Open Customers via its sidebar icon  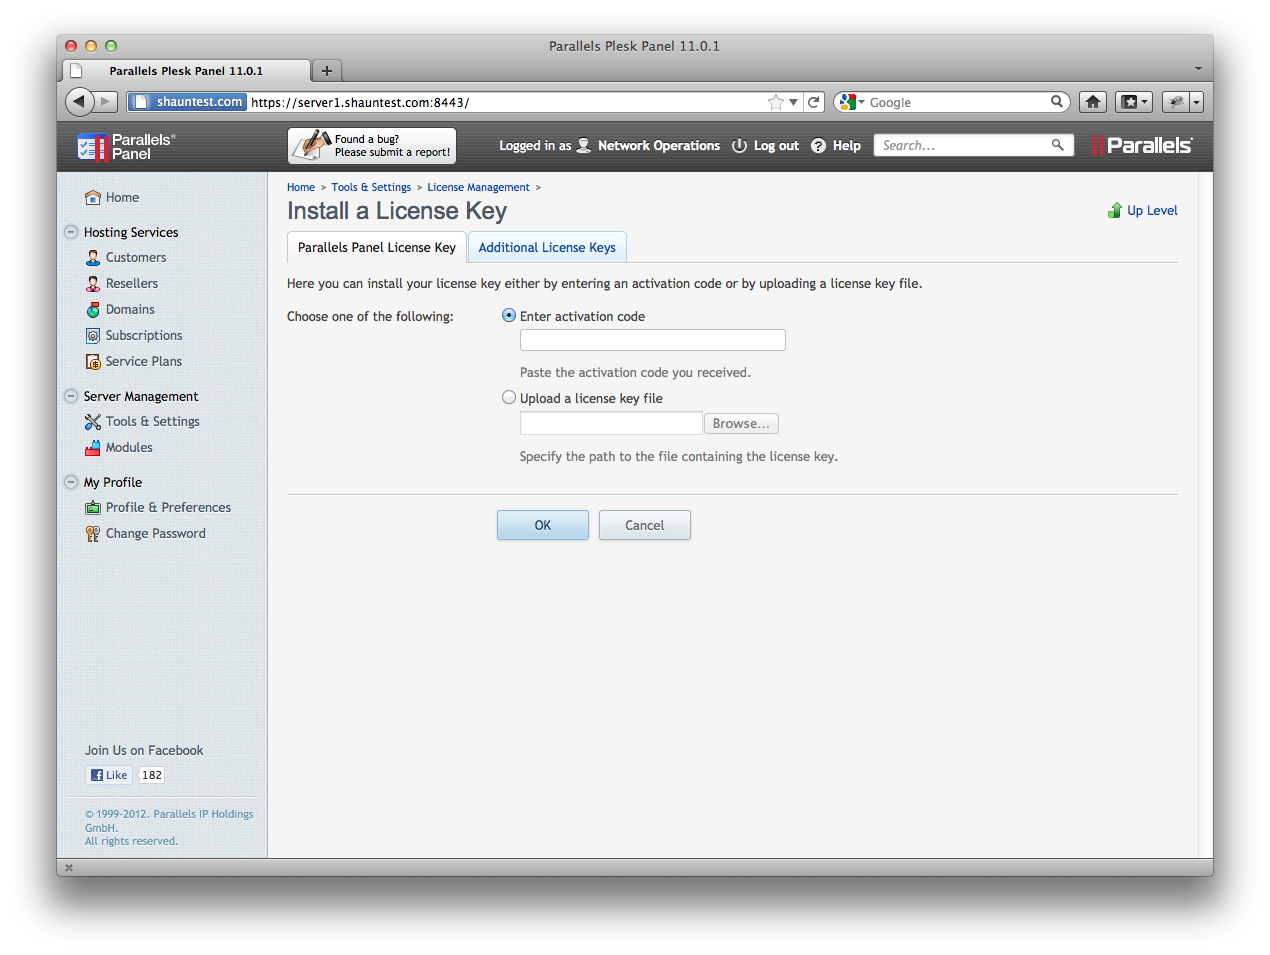(93, 258)
